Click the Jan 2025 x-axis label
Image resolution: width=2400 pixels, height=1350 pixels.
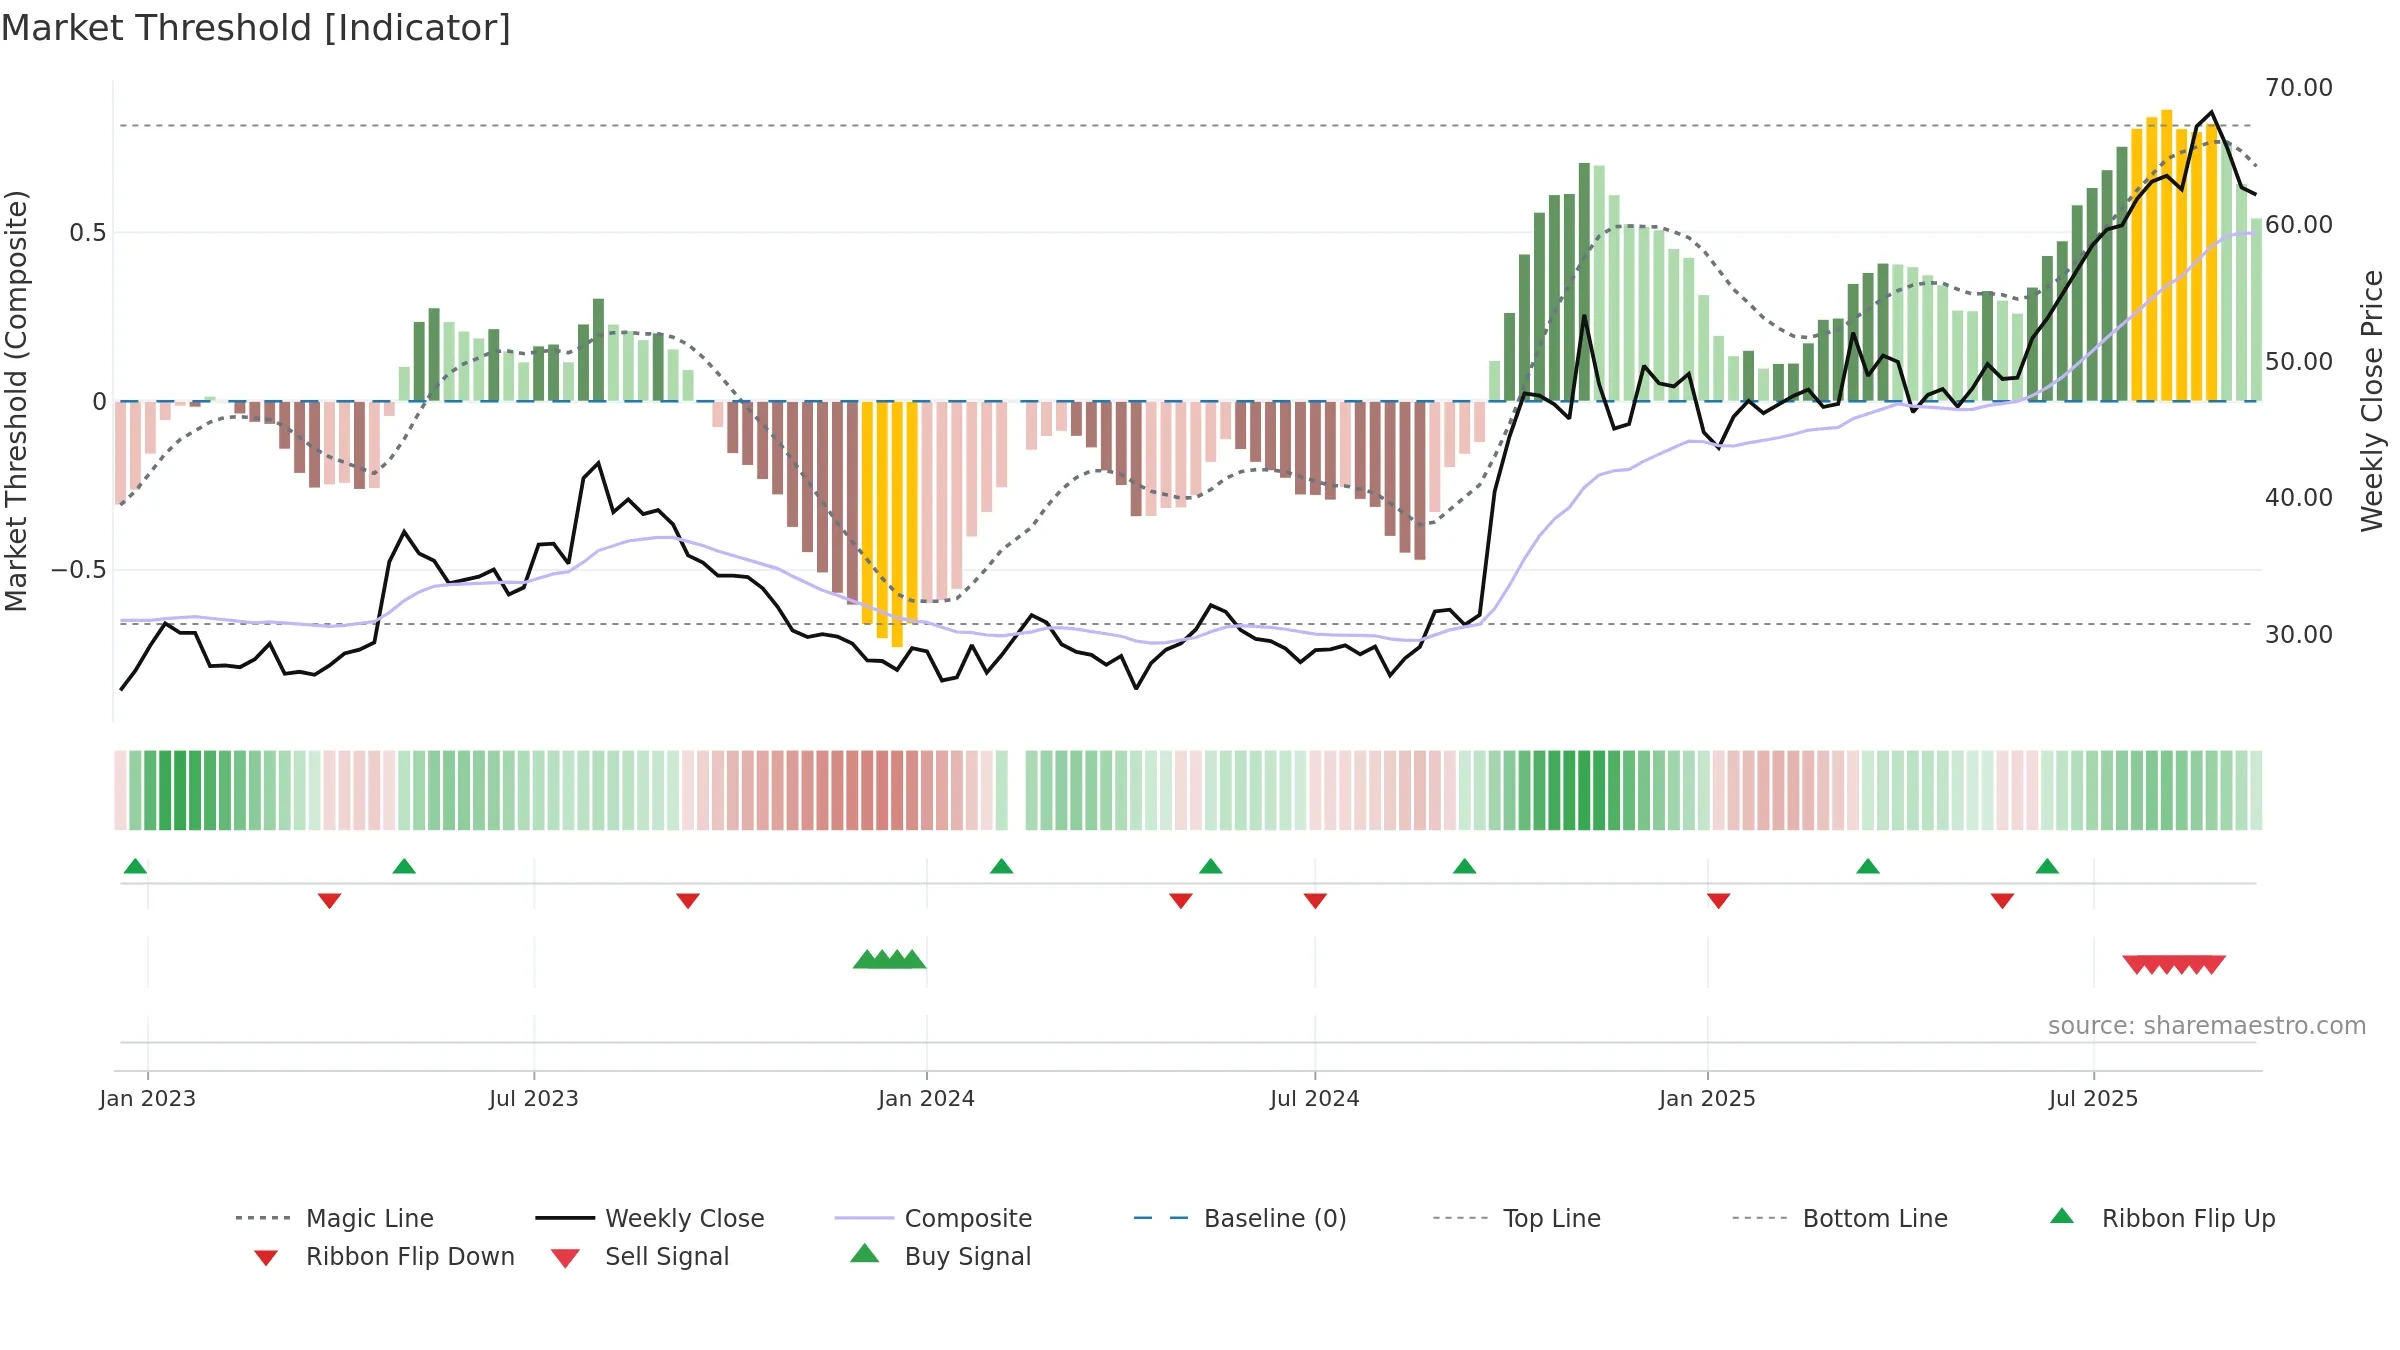(x=1707, y=1098)
